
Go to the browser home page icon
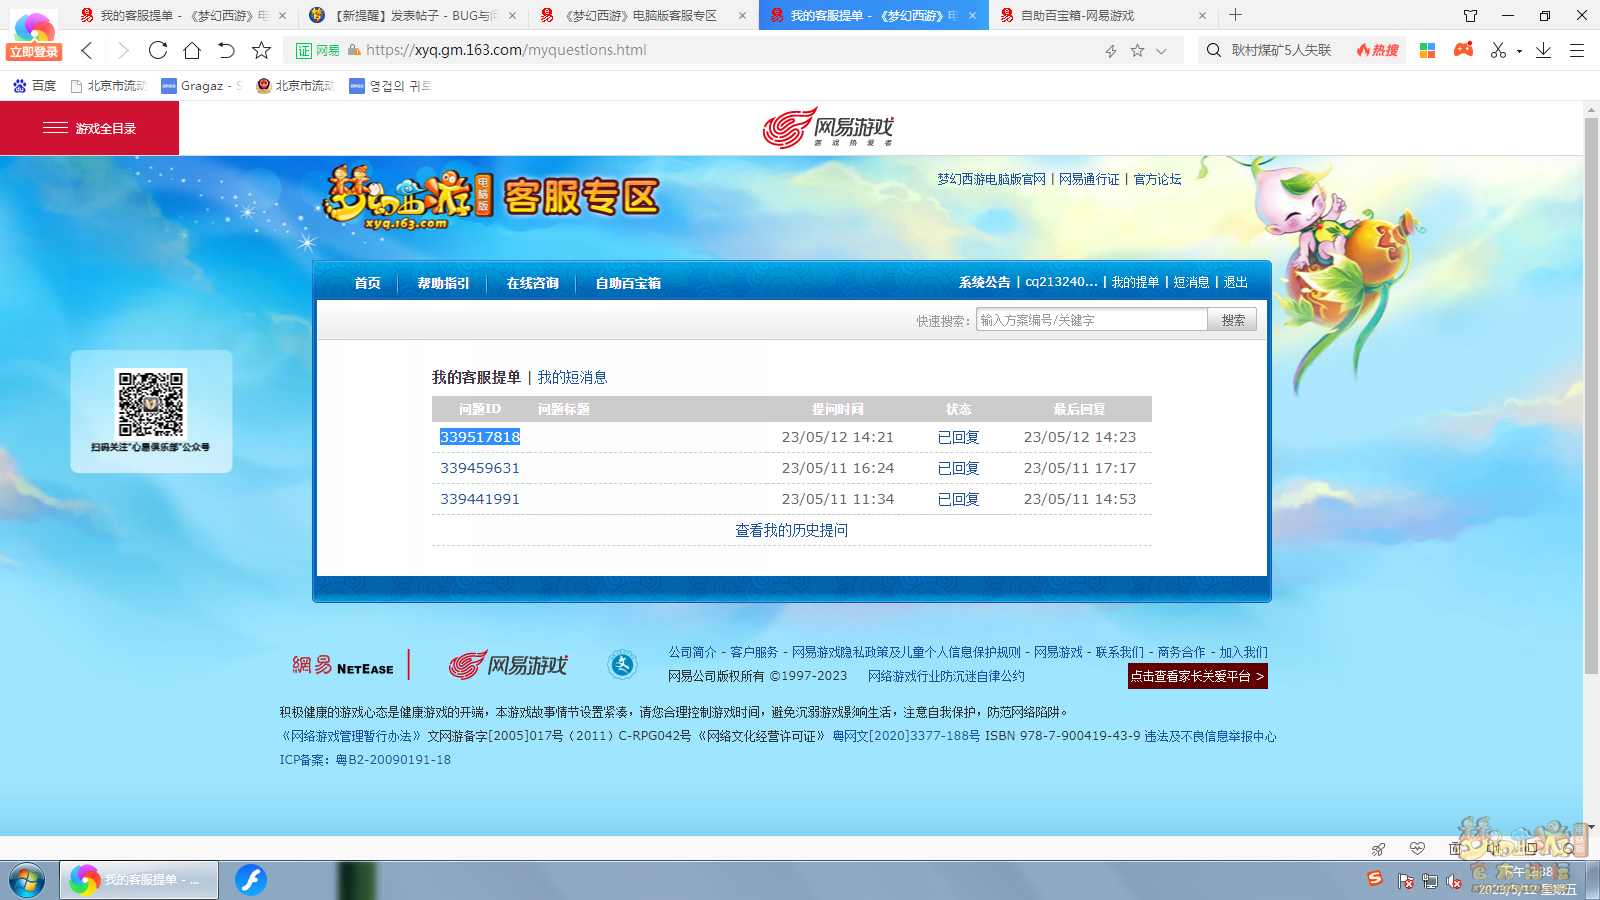click(x=192, y=50)
